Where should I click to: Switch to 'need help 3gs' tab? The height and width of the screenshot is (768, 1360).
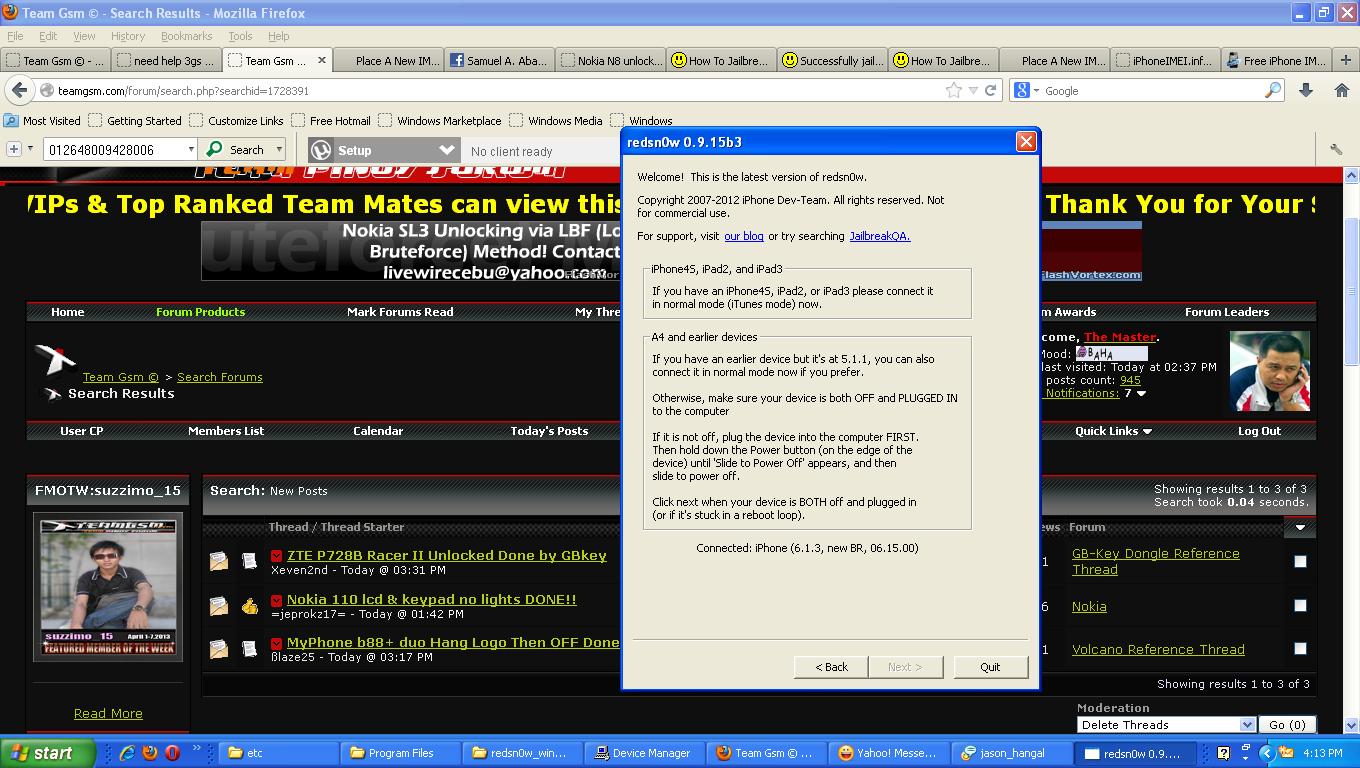pos(166,60)
